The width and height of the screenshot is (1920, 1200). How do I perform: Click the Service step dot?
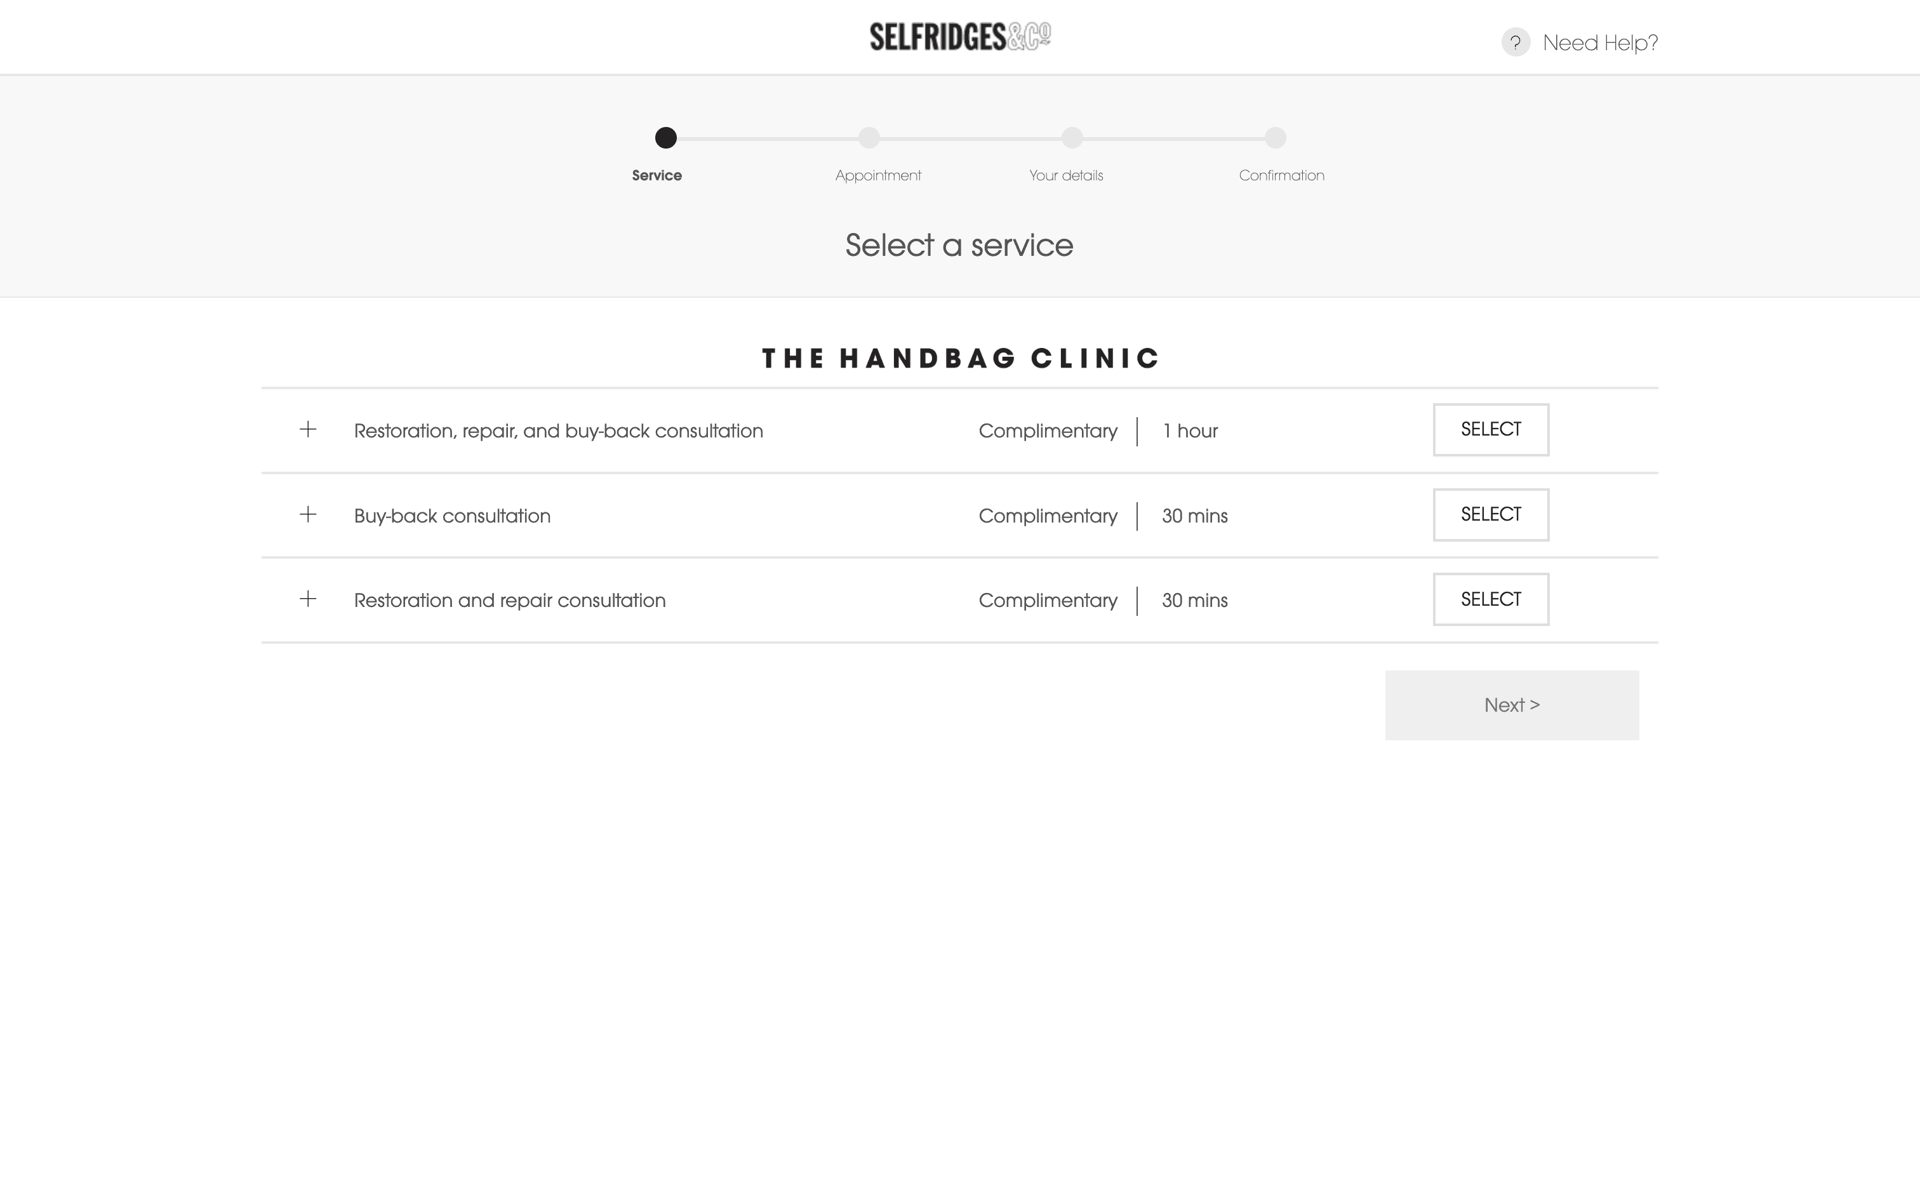click(x=666, y=138)
